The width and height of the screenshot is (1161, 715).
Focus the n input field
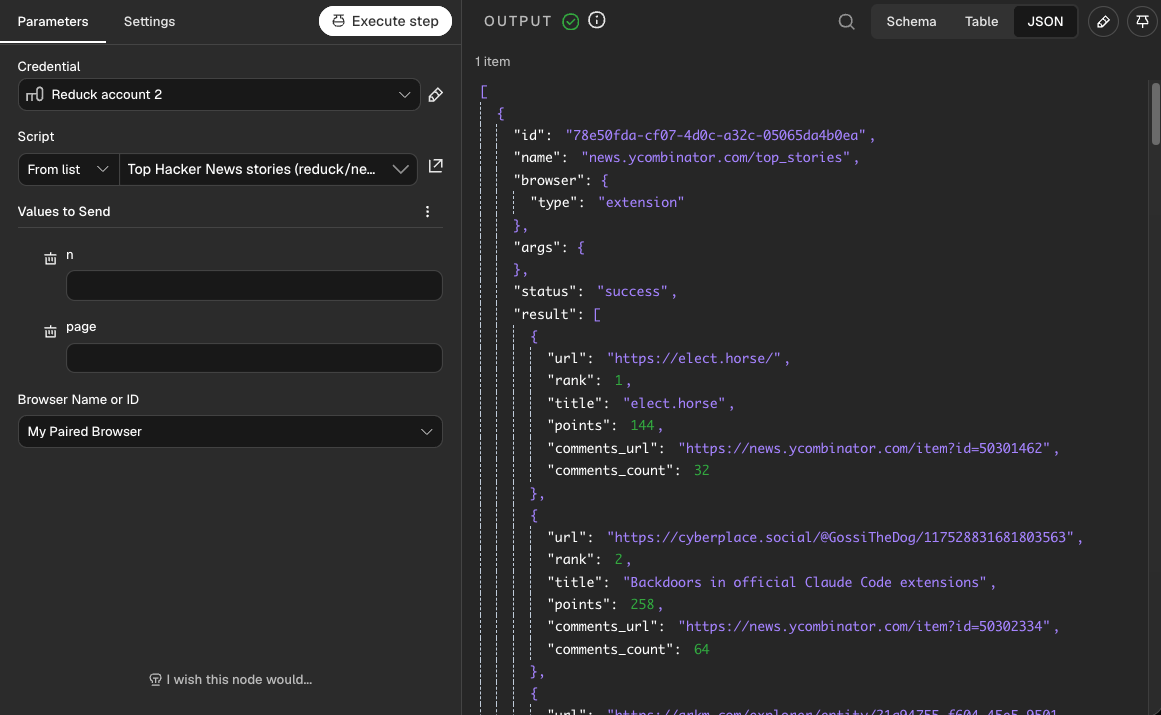click(254, 286)
